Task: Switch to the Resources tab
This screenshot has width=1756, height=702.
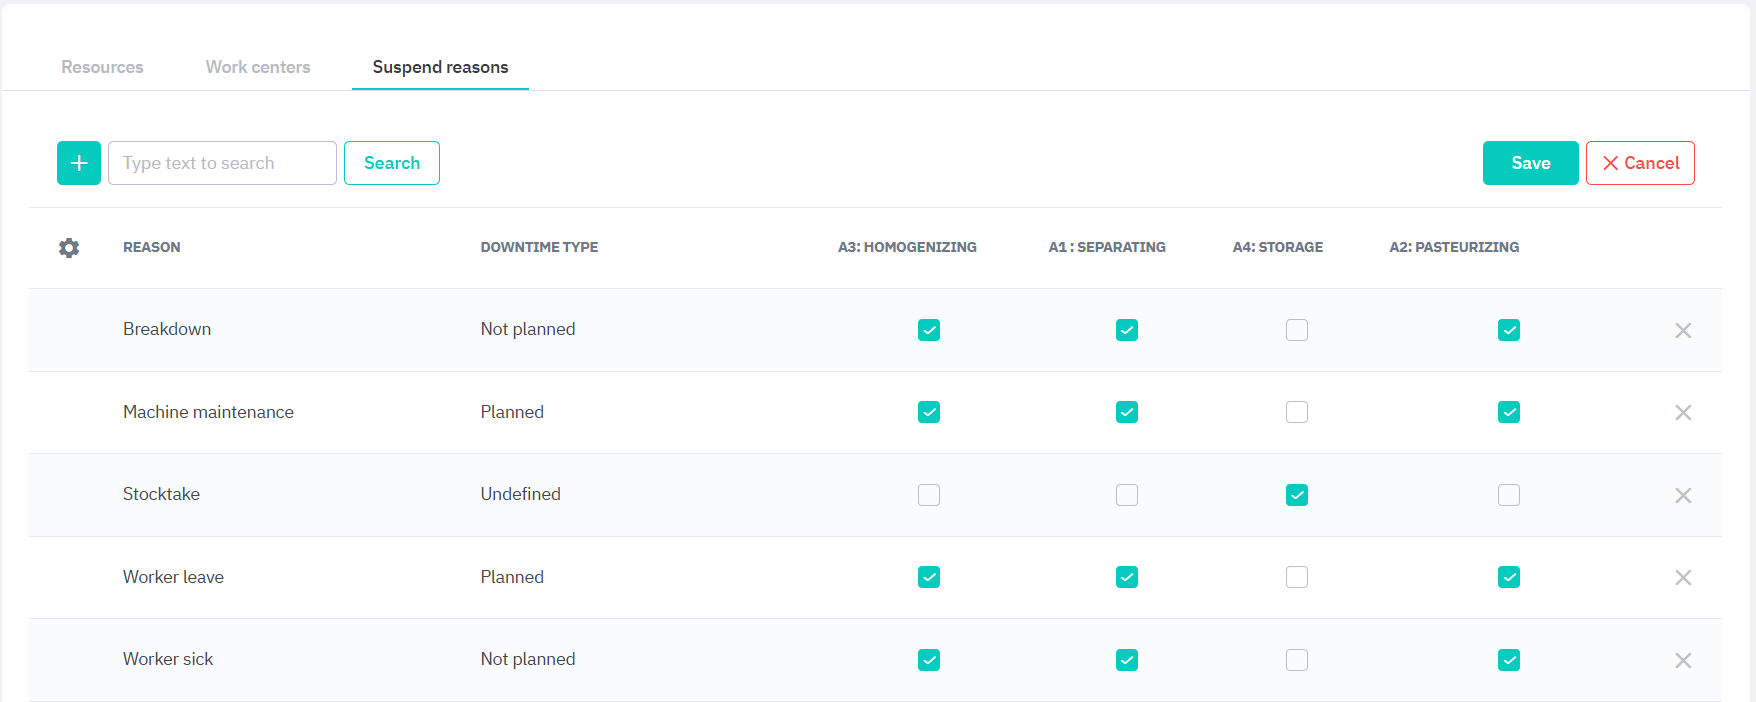Action: (102, 67)
